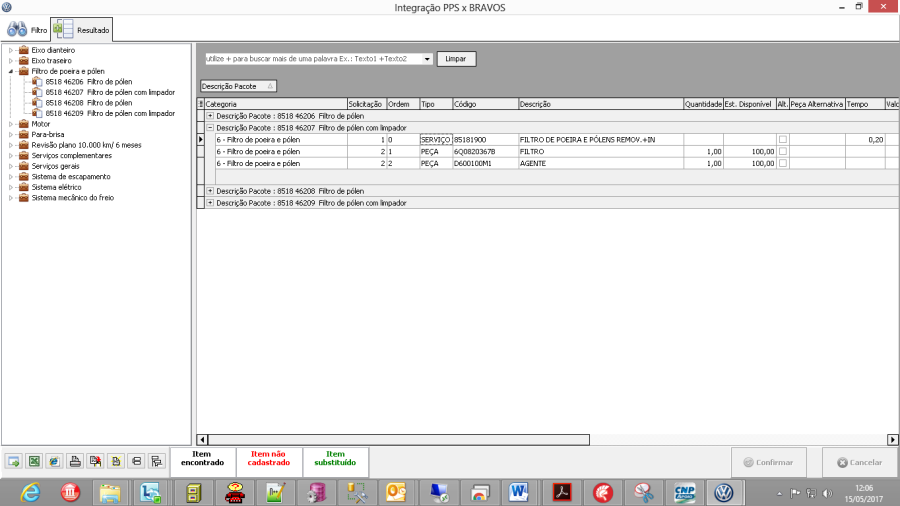
Task: Open the CNP Apoio taskbar icon
Action: point(685,493)
